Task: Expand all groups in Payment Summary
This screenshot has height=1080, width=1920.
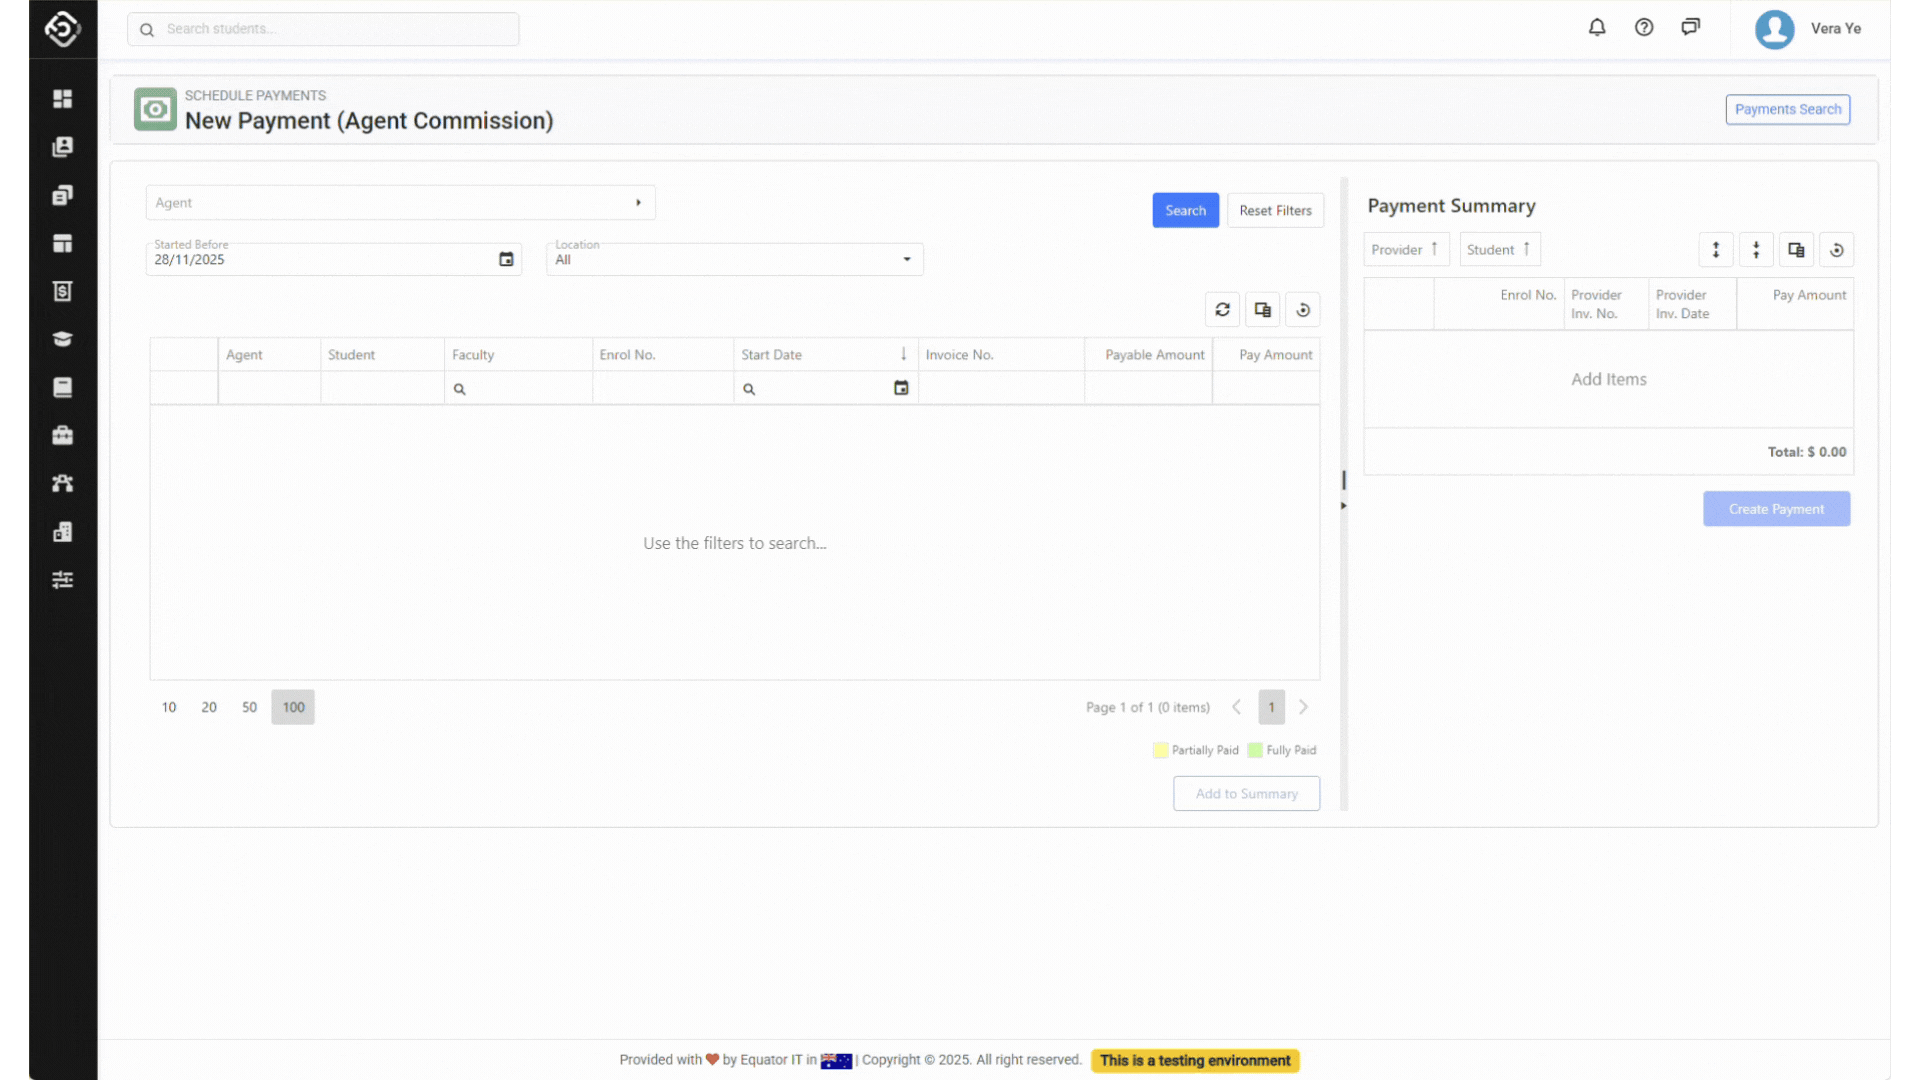Action: (x=1716, y=250)
